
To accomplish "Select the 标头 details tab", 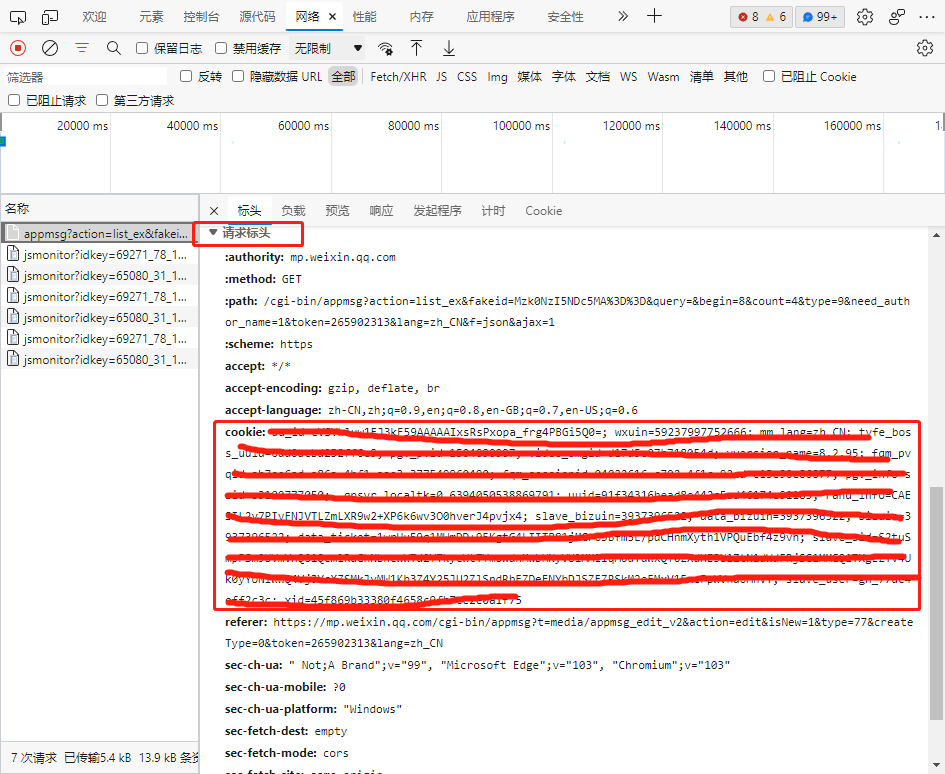I will pyautogui.click(x=249, y=211).
